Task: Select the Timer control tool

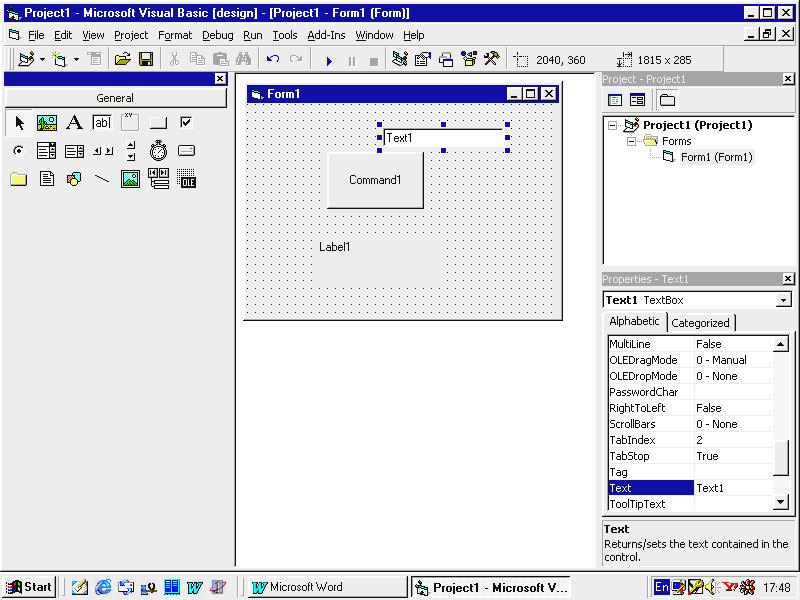Action: pos(158,151)
